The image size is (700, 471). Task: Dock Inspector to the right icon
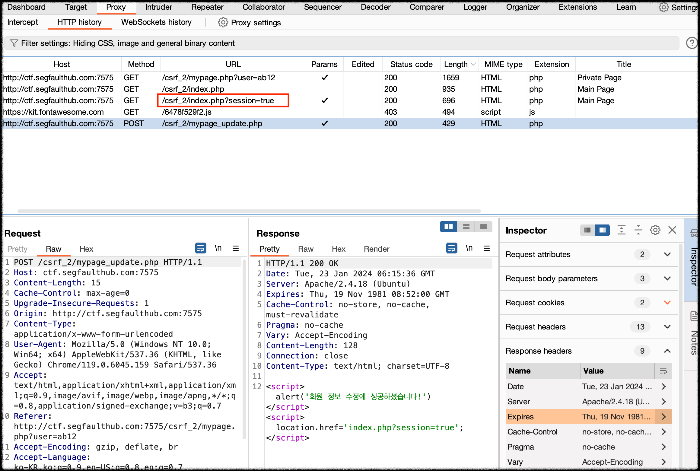pos(602,230)
